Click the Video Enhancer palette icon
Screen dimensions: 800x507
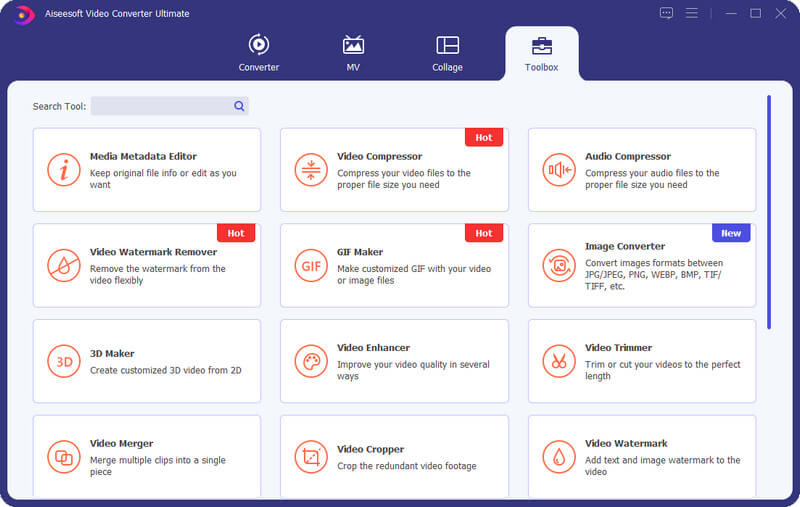coord(311,361)
